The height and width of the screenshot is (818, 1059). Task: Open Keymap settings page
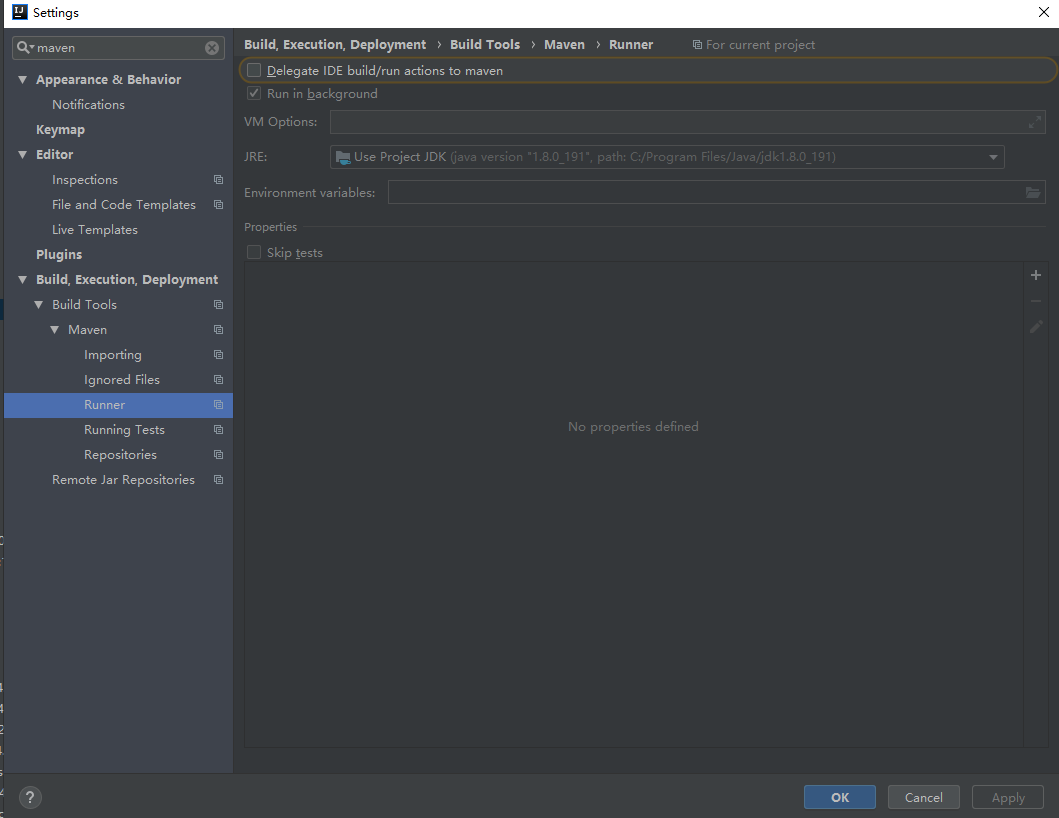tap(60, 130)
